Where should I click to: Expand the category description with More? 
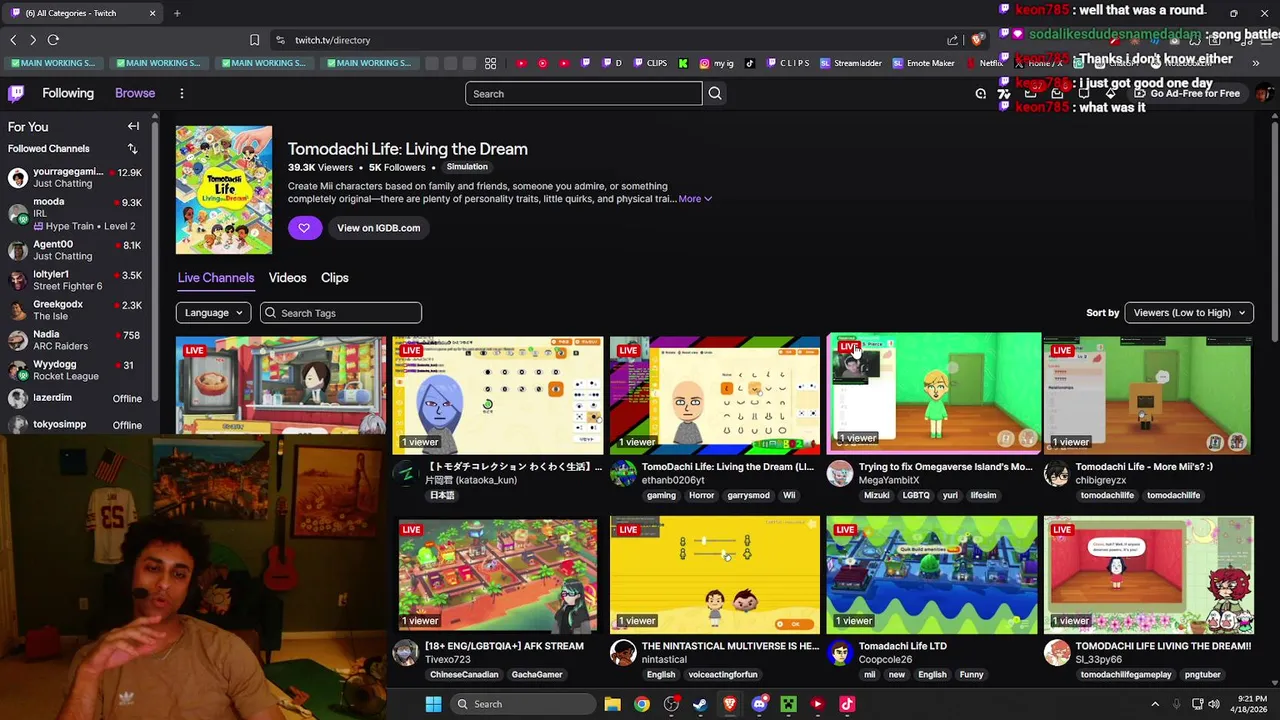click(x=695, y=199)
